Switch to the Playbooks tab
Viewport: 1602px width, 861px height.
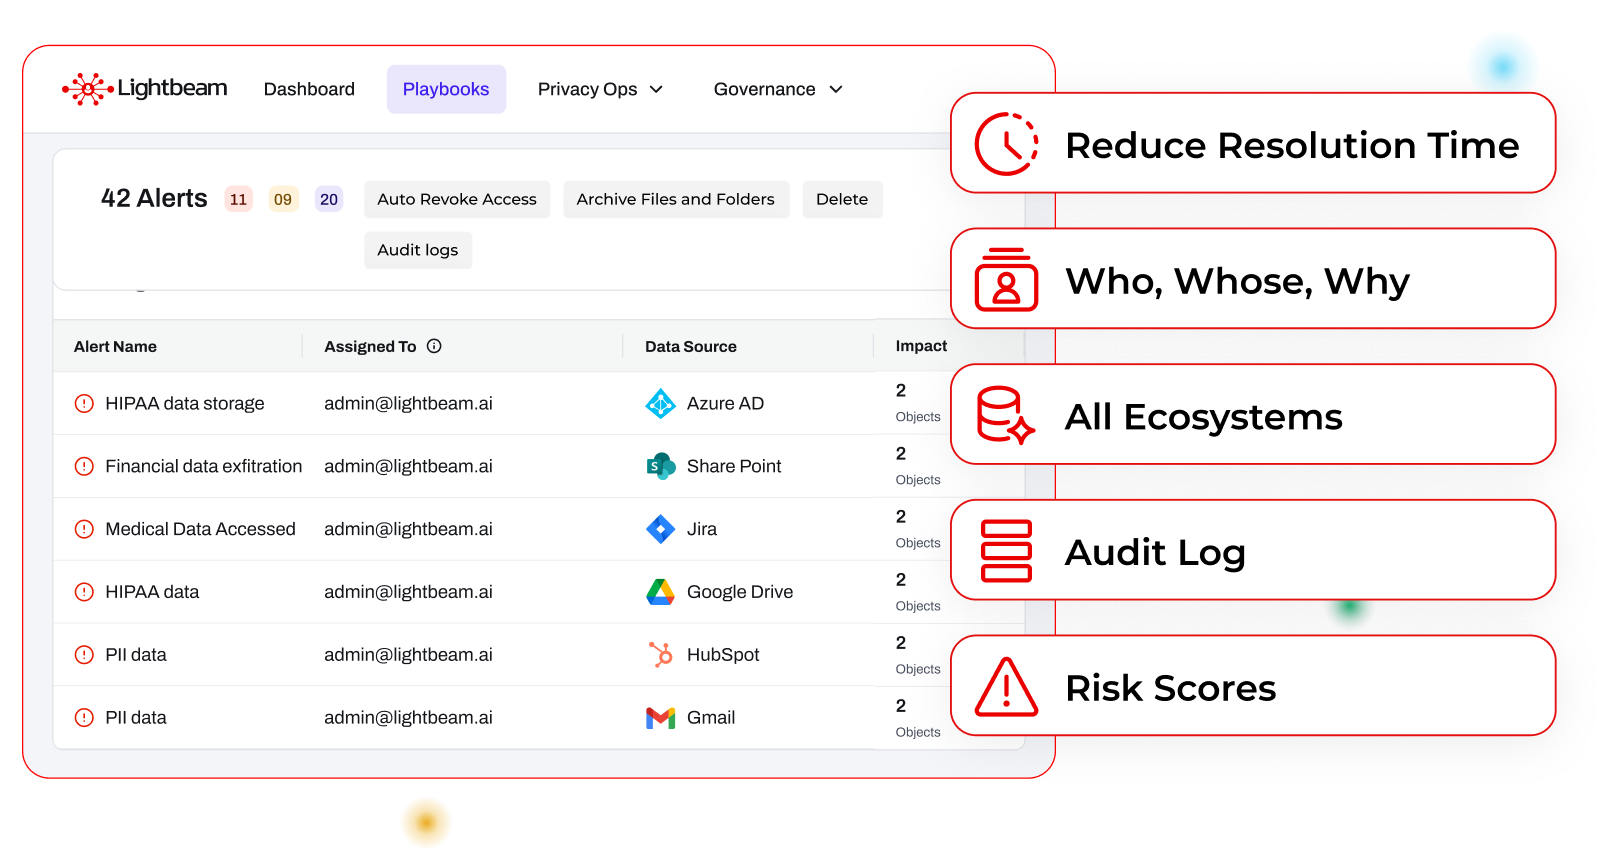[446, 89]
